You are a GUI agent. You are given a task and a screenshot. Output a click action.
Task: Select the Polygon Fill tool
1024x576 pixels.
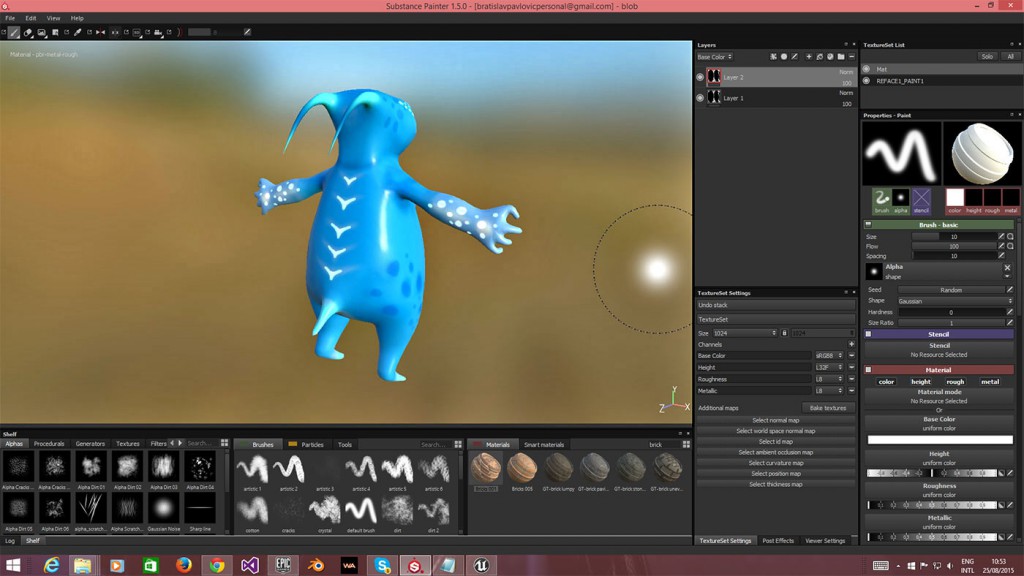56,32
